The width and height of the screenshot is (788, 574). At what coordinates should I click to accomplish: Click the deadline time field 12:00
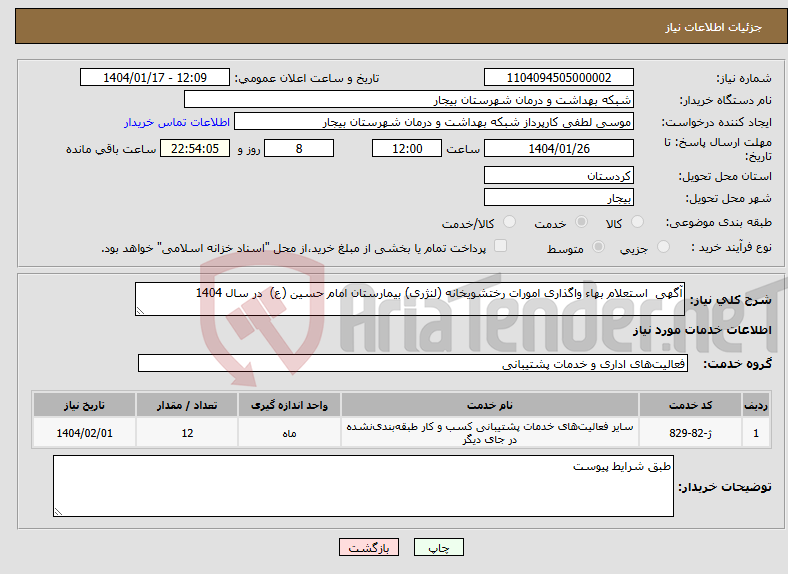[x=407, y=148]
